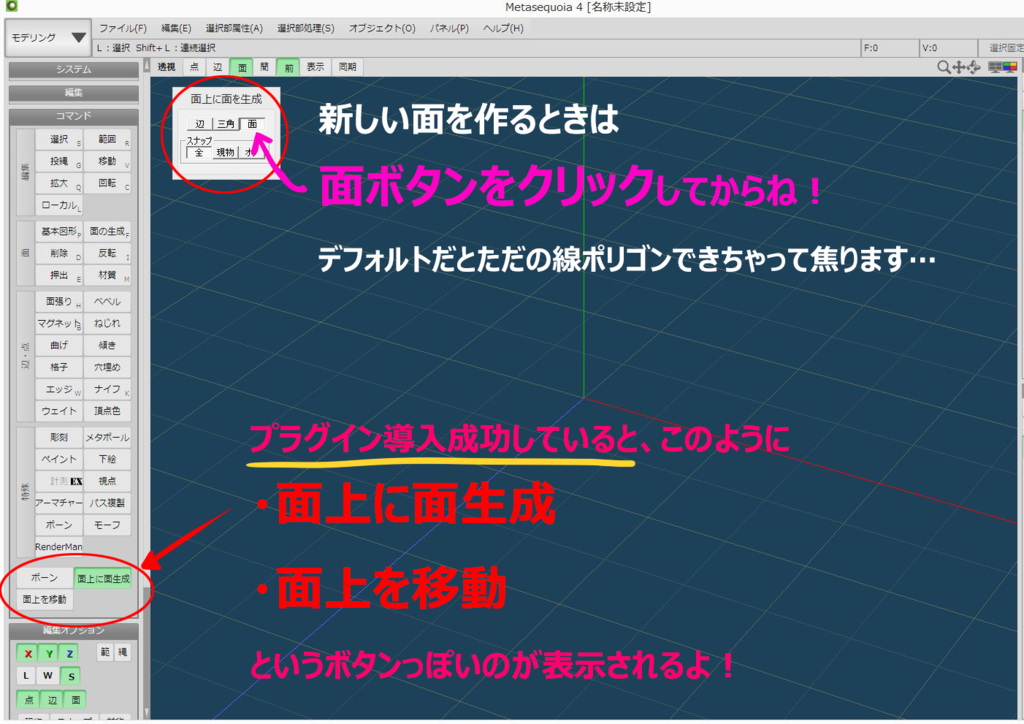Select the RenderMan command

pyautogui.click(x=59, y=547)
